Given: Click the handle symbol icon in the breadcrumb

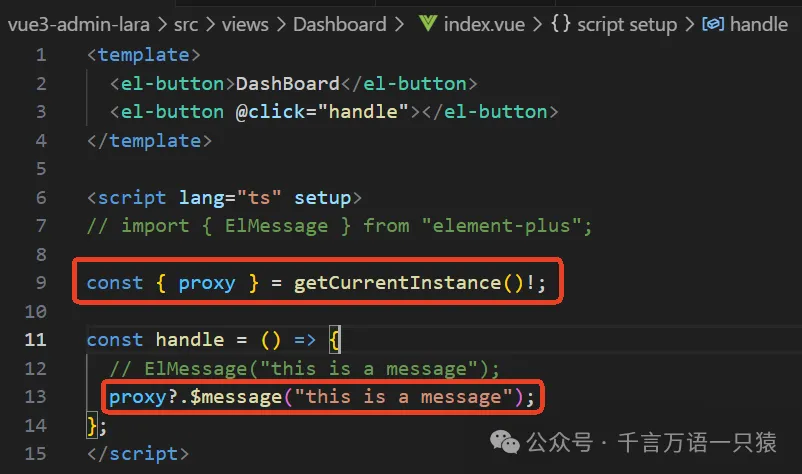Looking at the screenshot, I should (x=712, y=22).
